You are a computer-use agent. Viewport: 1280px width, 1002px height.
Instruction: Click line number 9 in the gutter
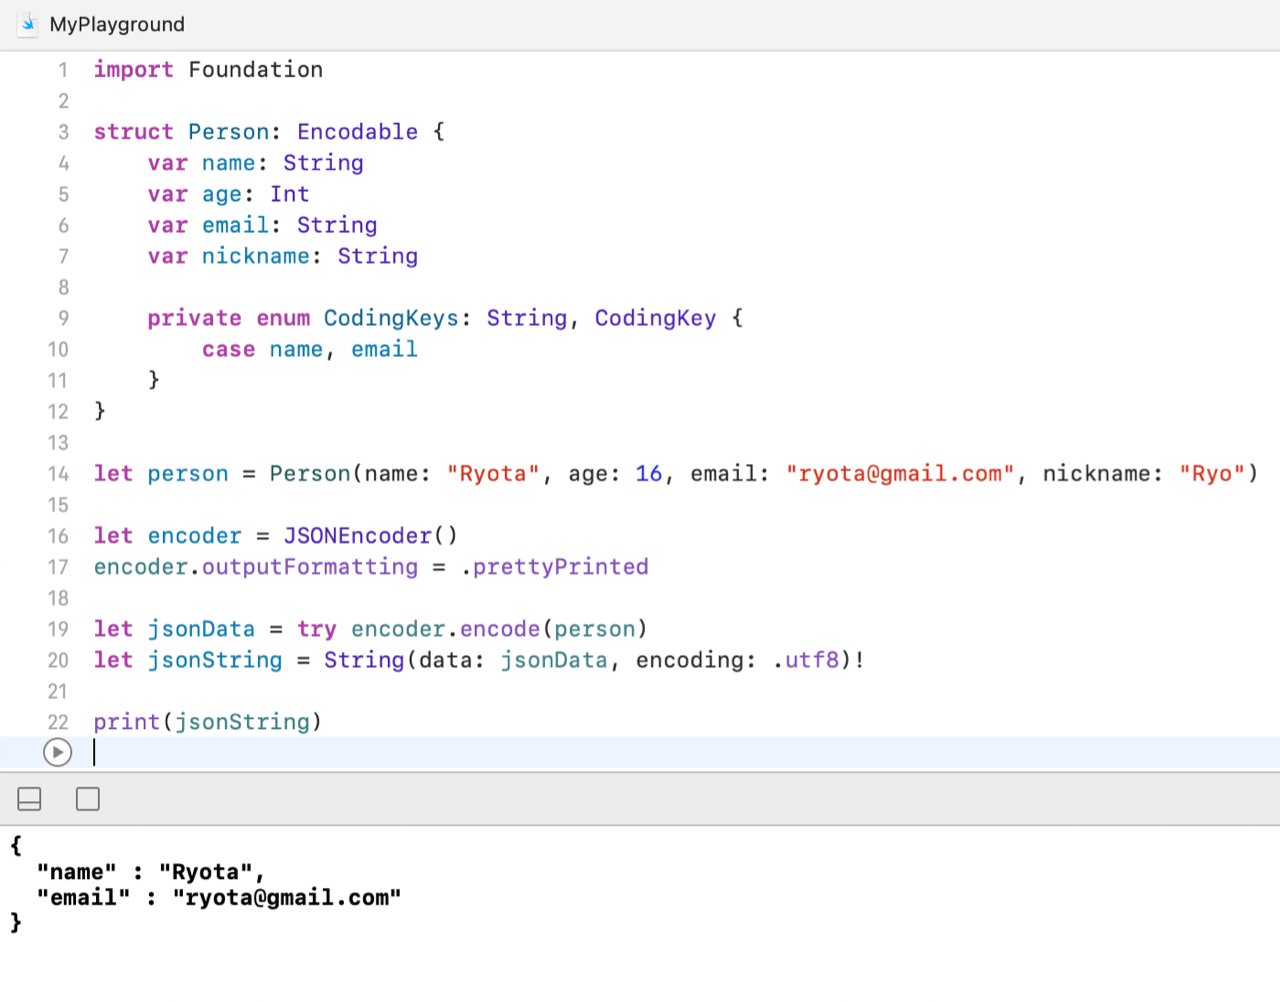point(63,318)
